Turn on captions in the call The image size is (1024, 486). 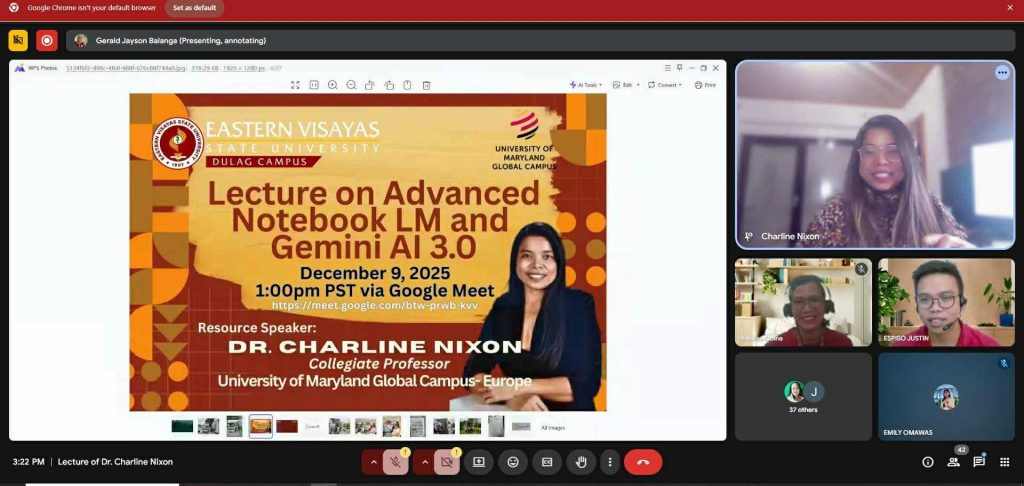click(x=546, y=462)
